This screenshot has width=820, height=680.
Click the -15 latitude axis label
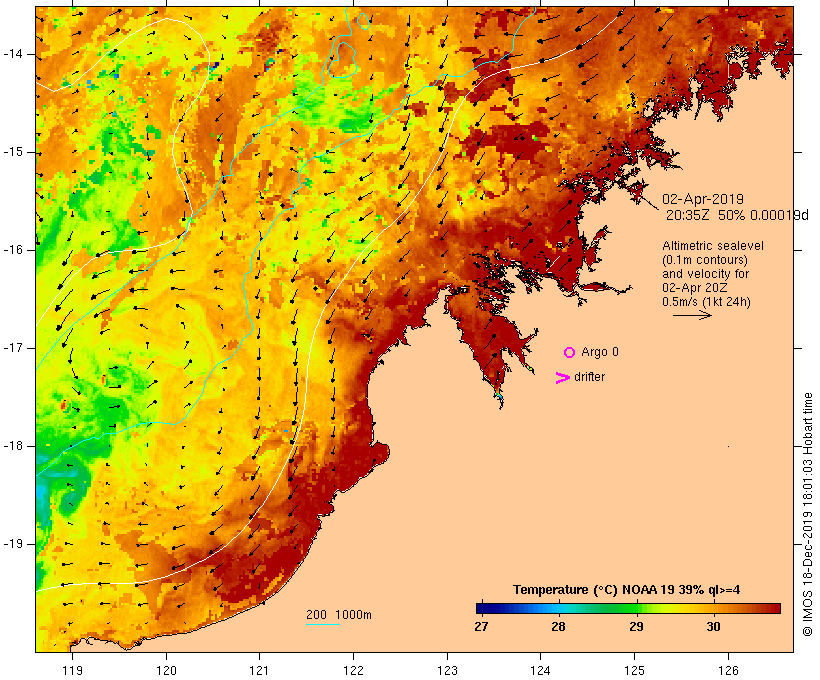[13, 152]
